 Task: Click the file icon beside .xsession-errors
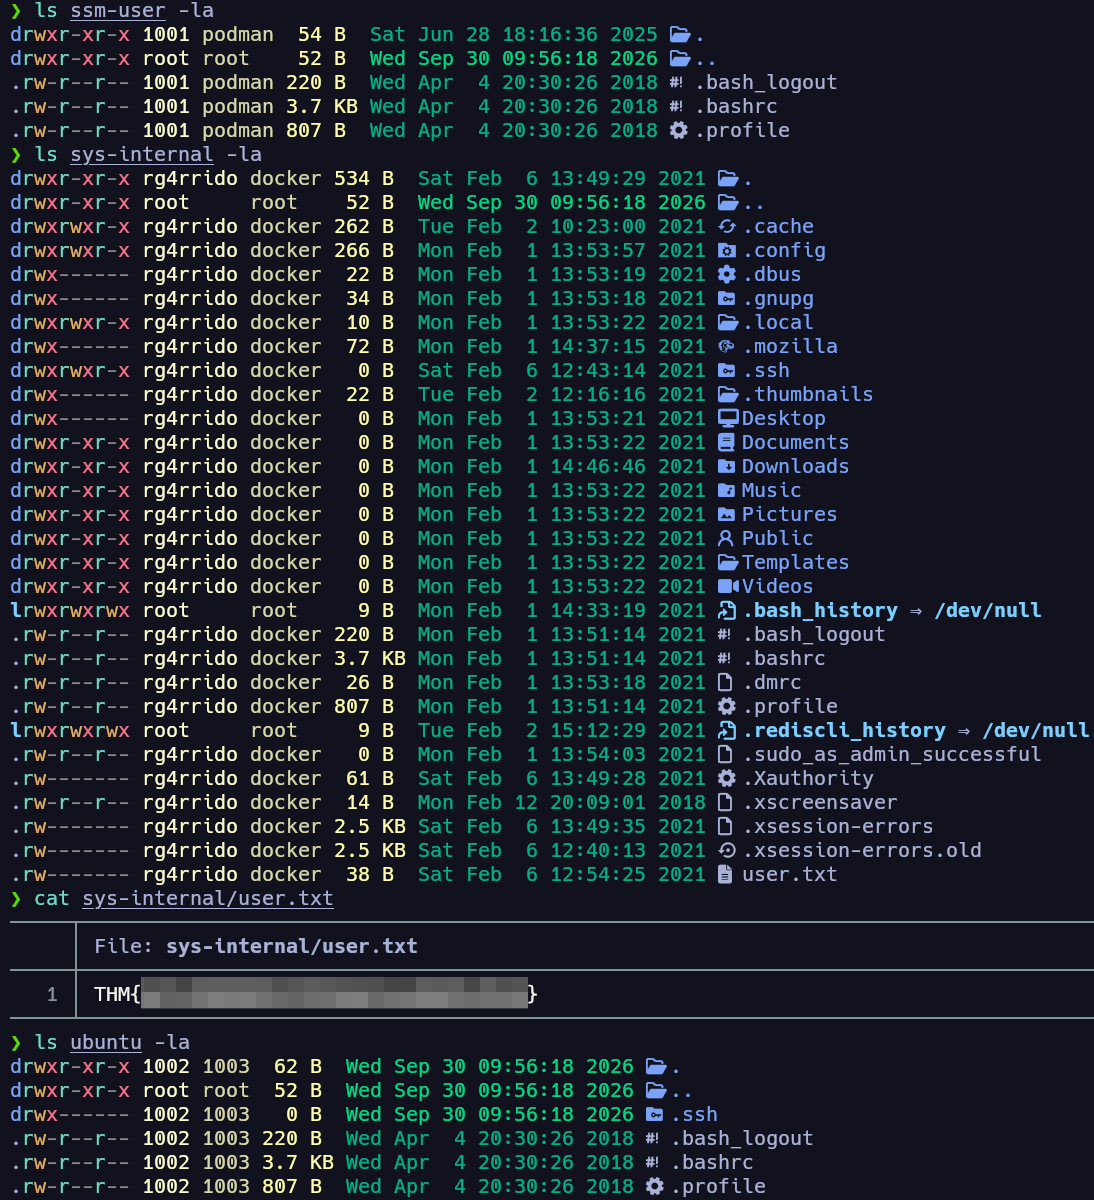tap(727, 827)
